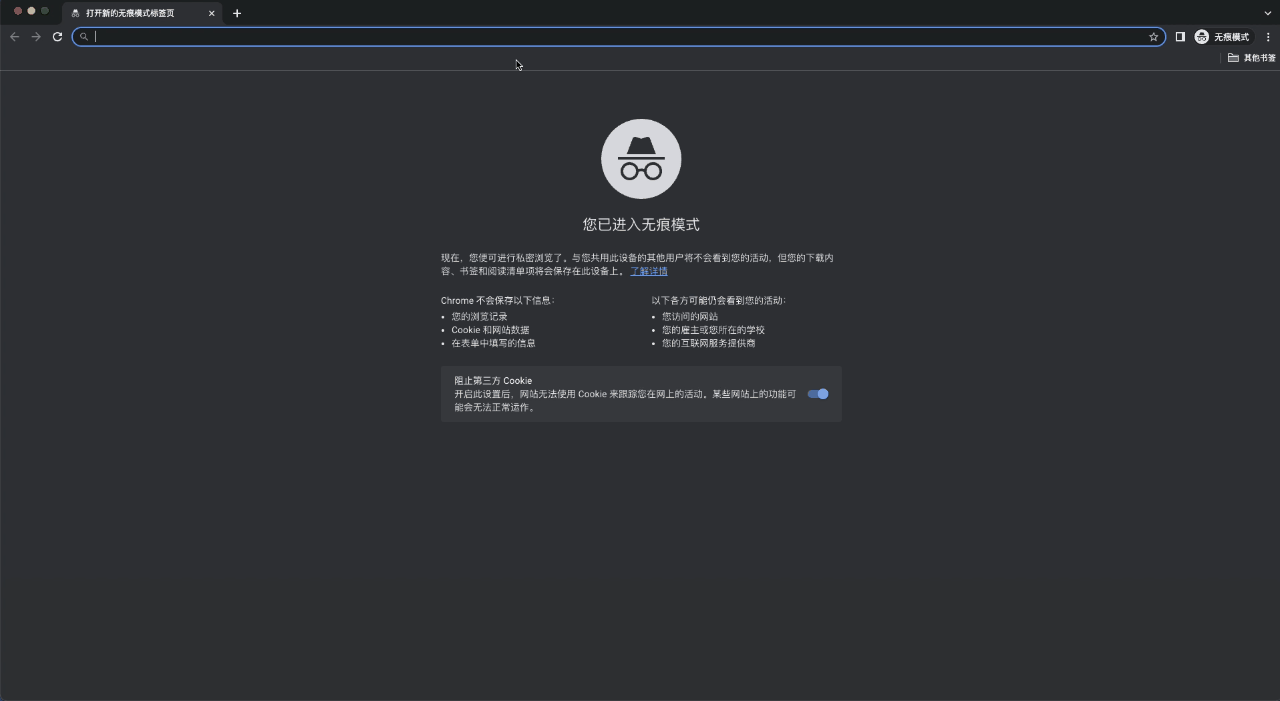Click the incognito hat illustration on the page
This screenshot has width=1280, height=701.
pyautogui.click(x=640, y=158)
